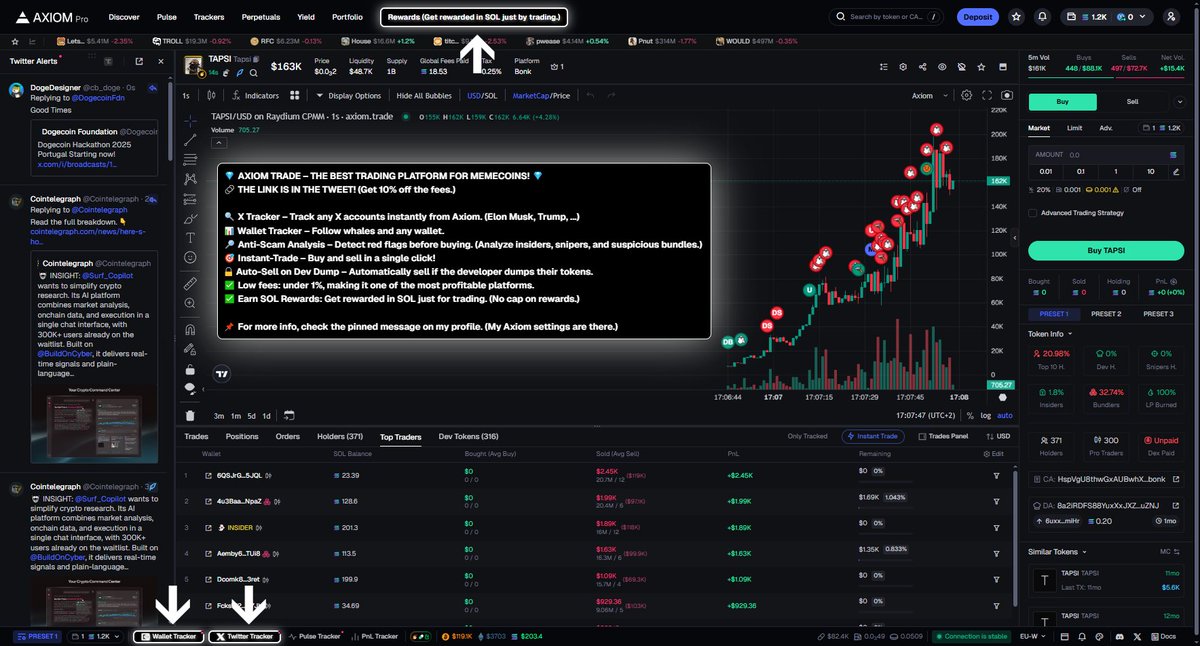Open the Trades tab below chart
This screenshot has width=1200, height=646.
(196, 437)
